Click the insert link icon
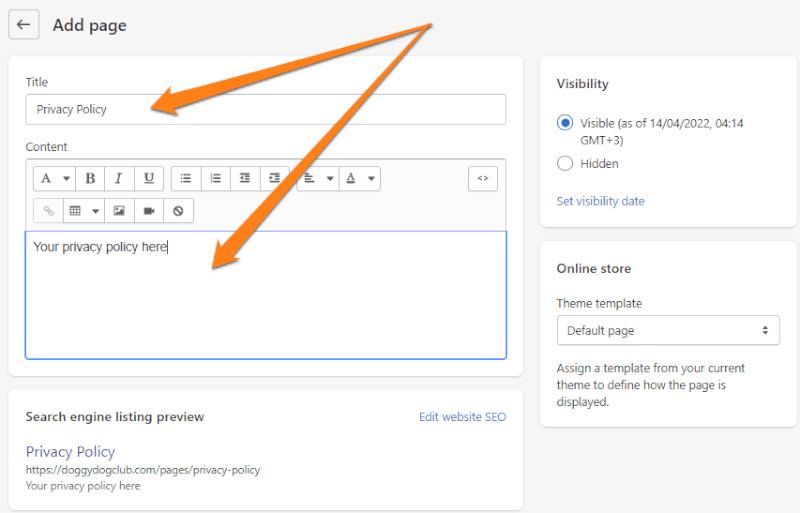This screenshot has height=513, width=800. [x=48, y=210]
